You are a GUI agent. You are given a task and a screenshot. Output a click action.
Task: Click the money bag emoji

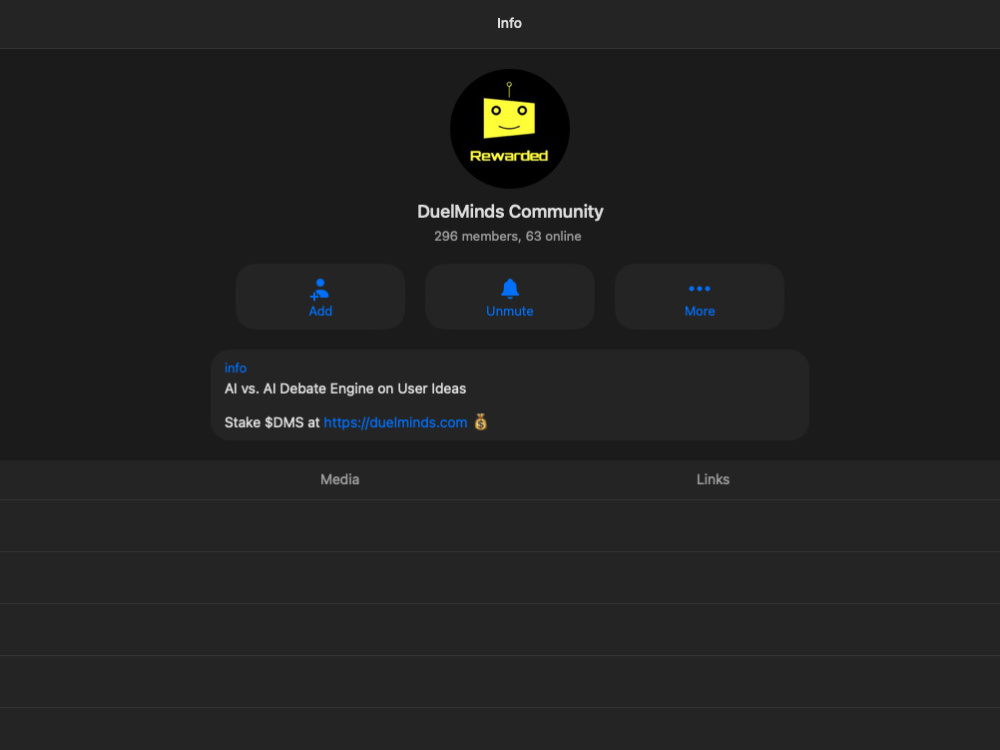tap(481, 422)
